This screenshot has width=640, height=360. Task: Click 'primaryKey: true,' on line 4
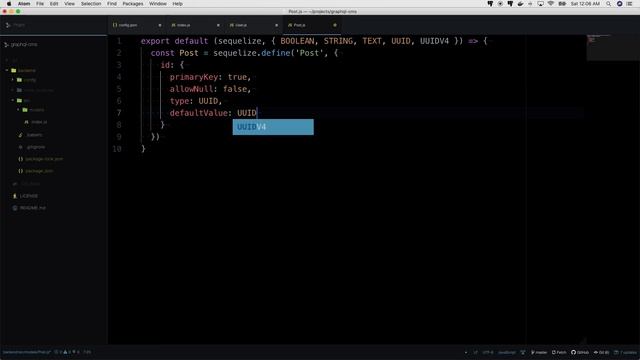pyautogui.click(x=210, y=77)
